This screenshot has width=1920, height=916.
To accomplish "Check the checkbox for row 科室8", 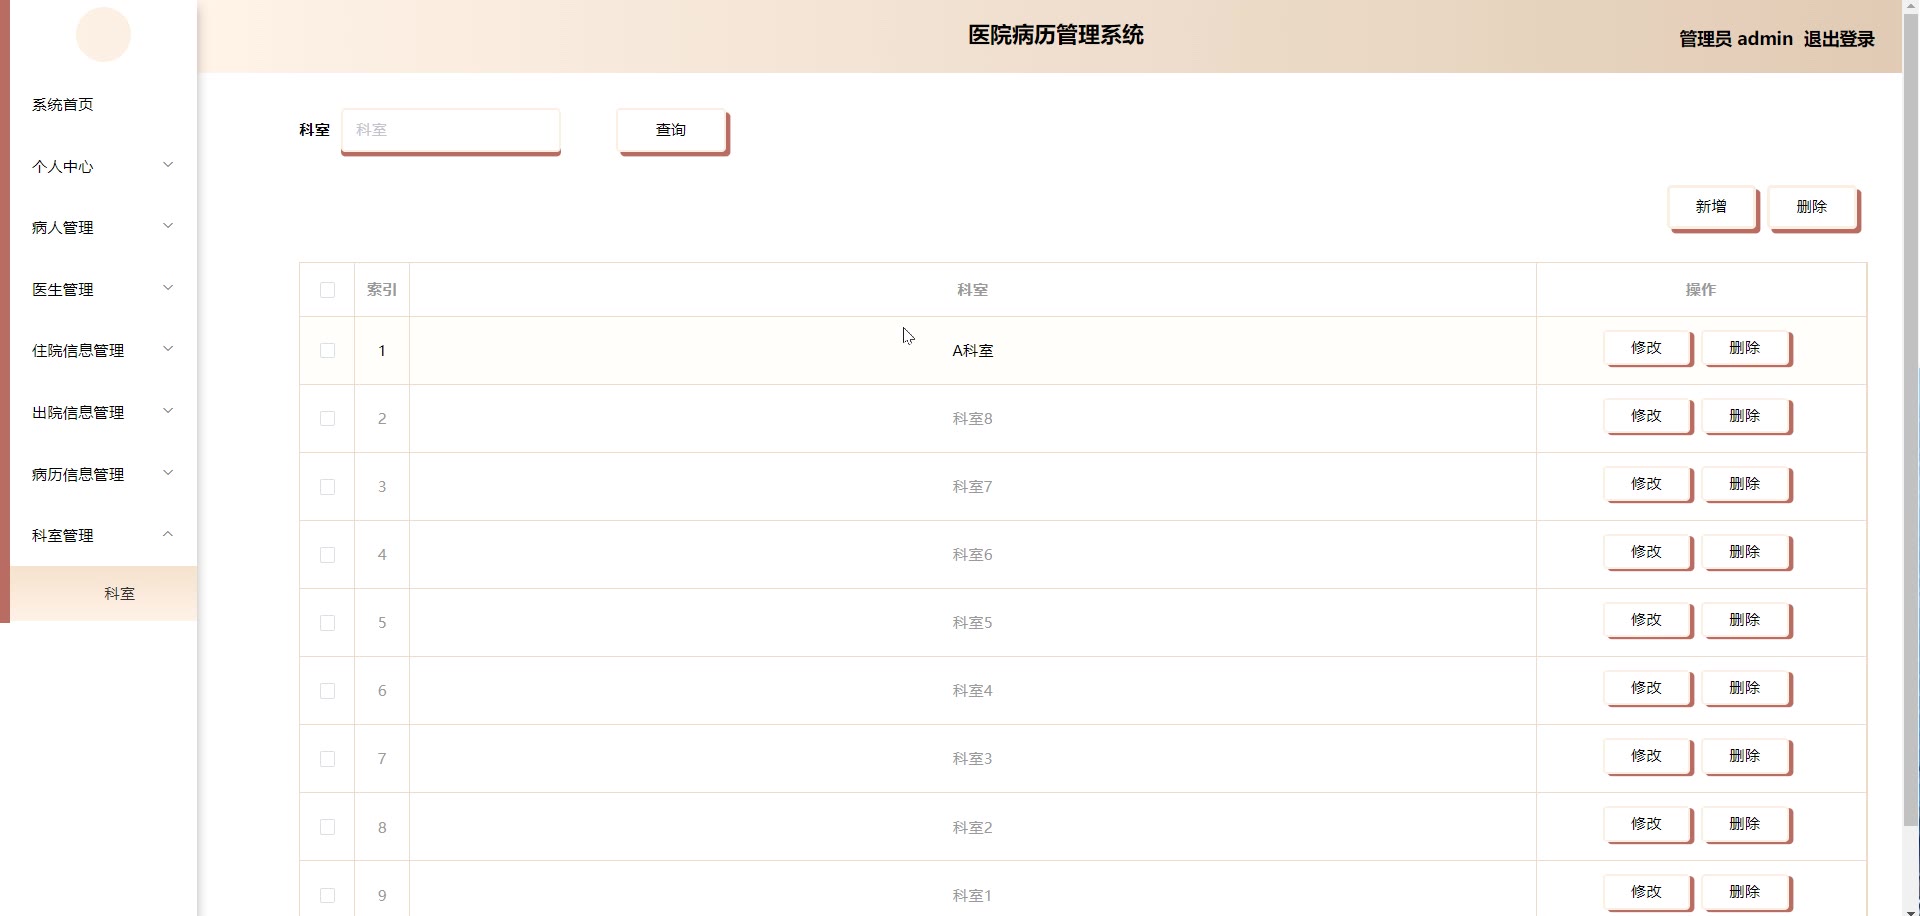I will click(327, 419).
